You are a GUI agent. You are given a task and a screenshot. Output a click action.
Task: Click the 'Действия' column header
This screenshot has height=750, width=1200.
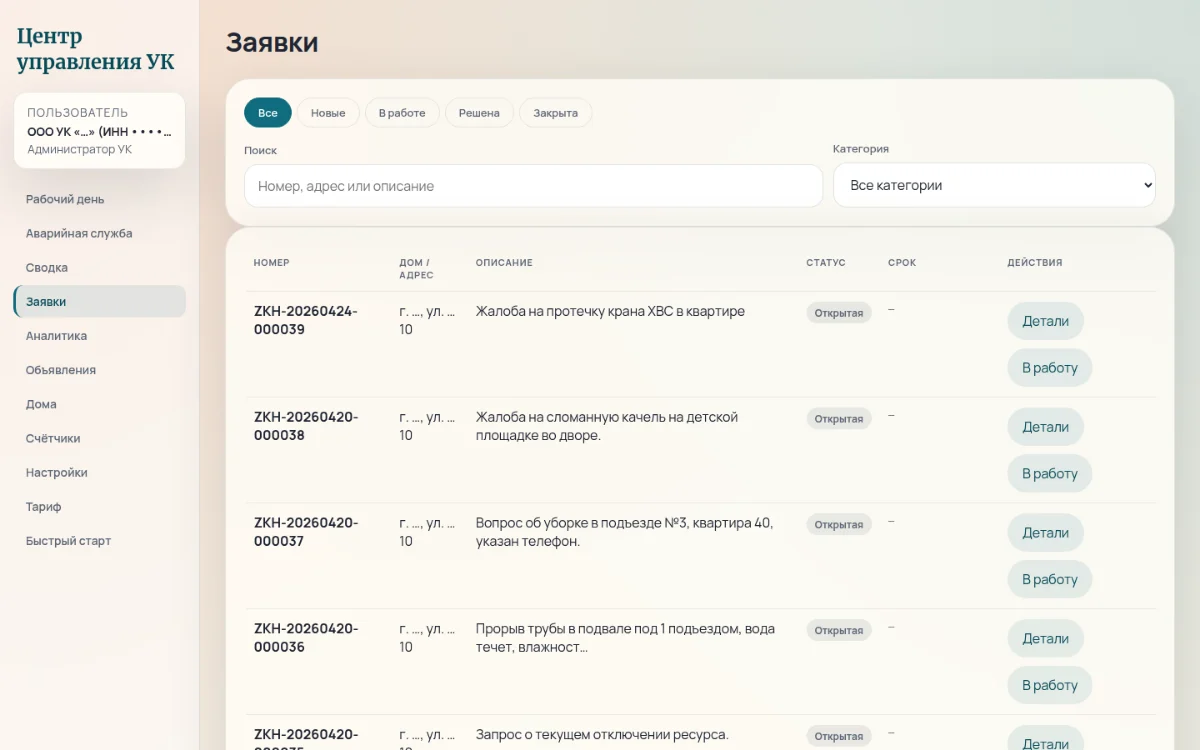pos(1035,263)
